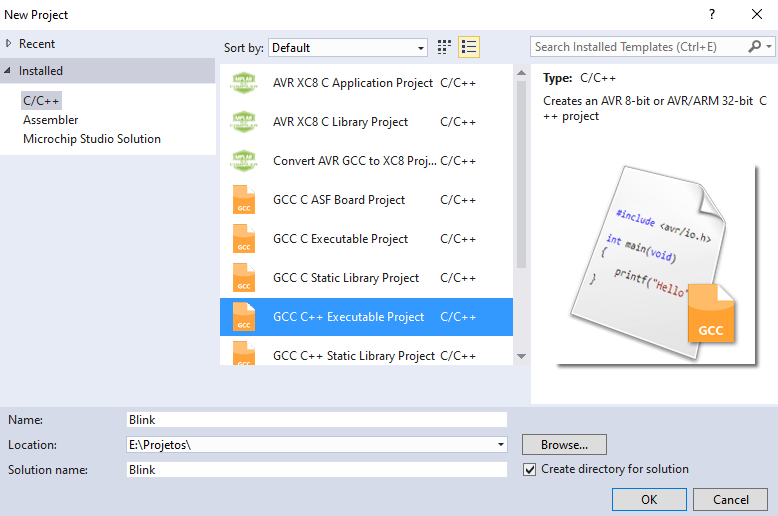Select GCC C Executable Project template
The image size is (778, 516).
(x=366, y=239)
